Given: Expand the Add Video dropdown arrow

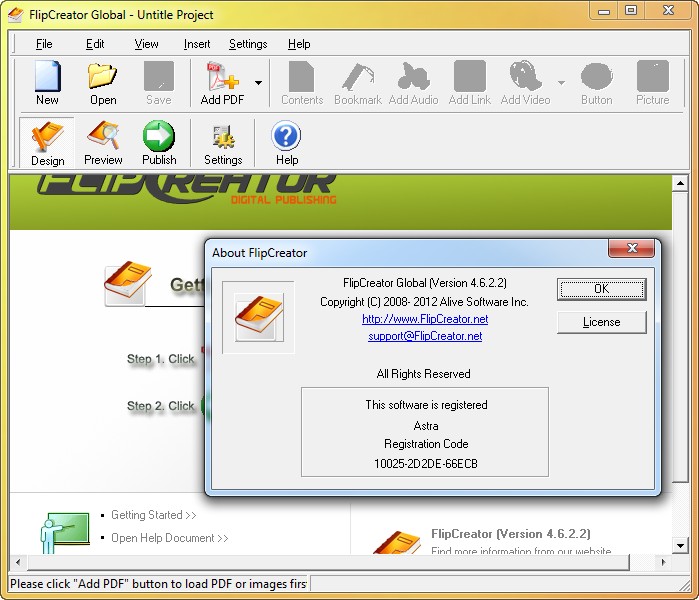Looking at the screenshot, I should 561,83.
